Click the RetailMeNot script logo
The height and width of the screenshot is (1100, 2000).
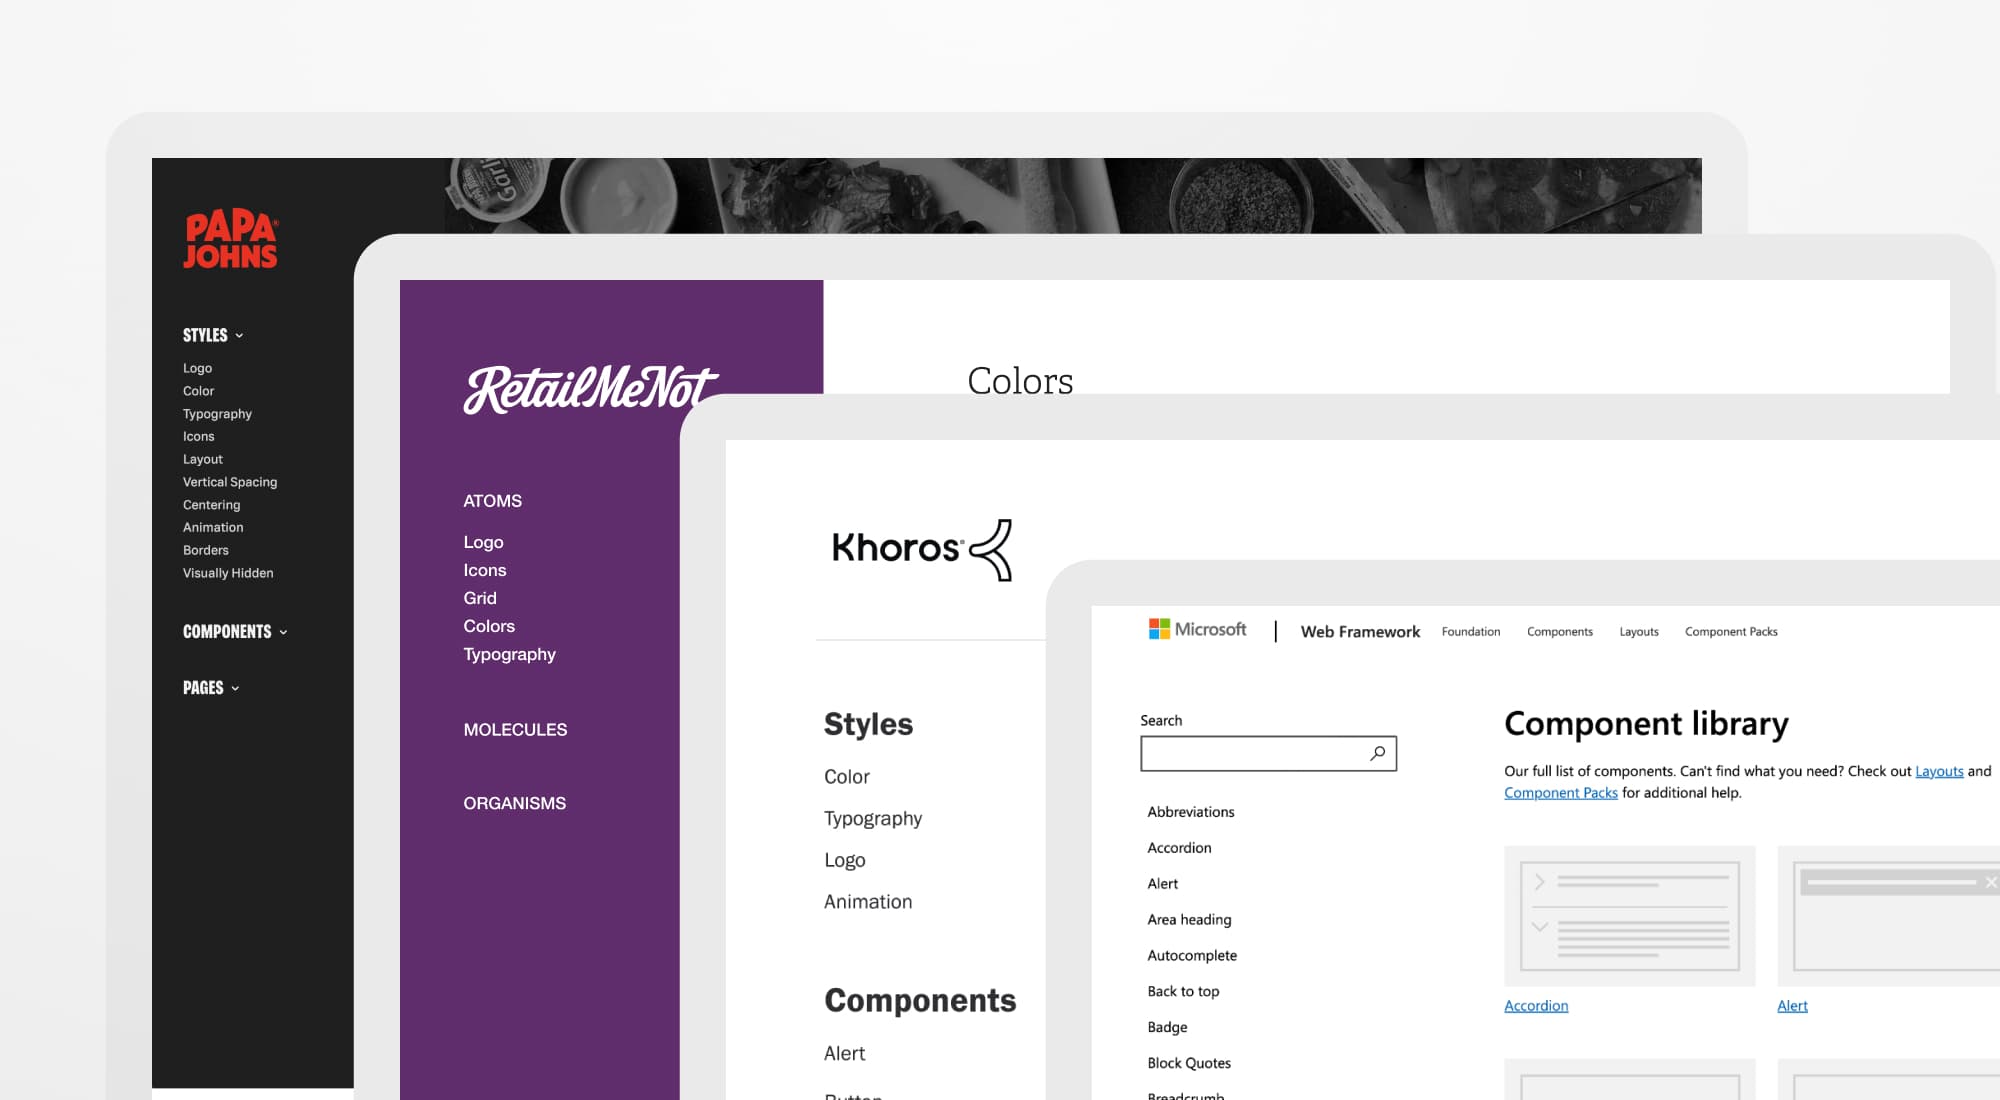(x=590, y=389)
